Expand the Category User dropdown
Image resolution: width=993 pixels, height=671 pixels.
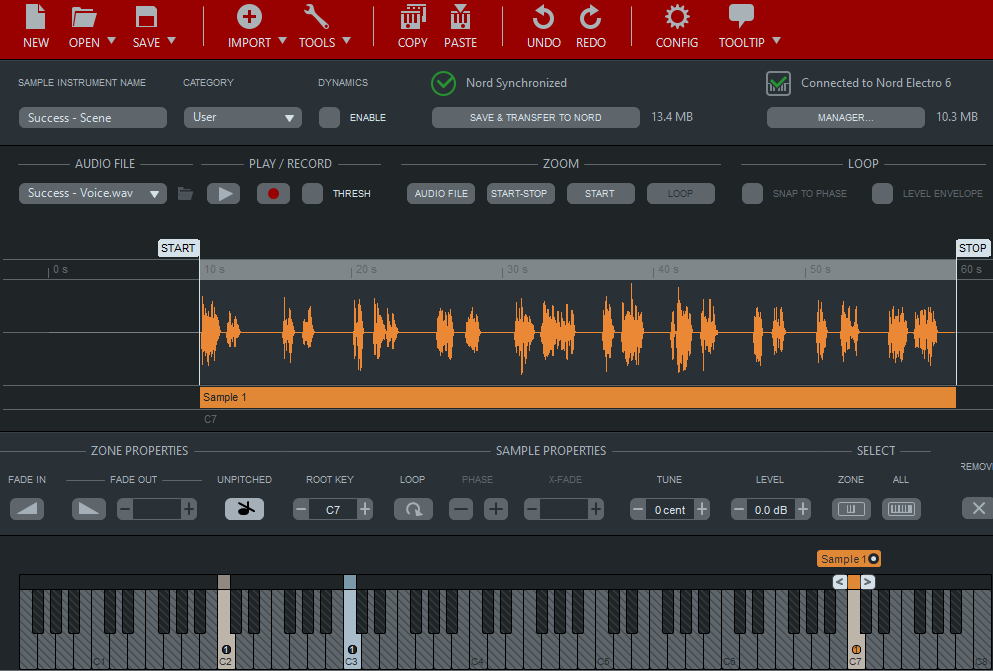(242, 118)
